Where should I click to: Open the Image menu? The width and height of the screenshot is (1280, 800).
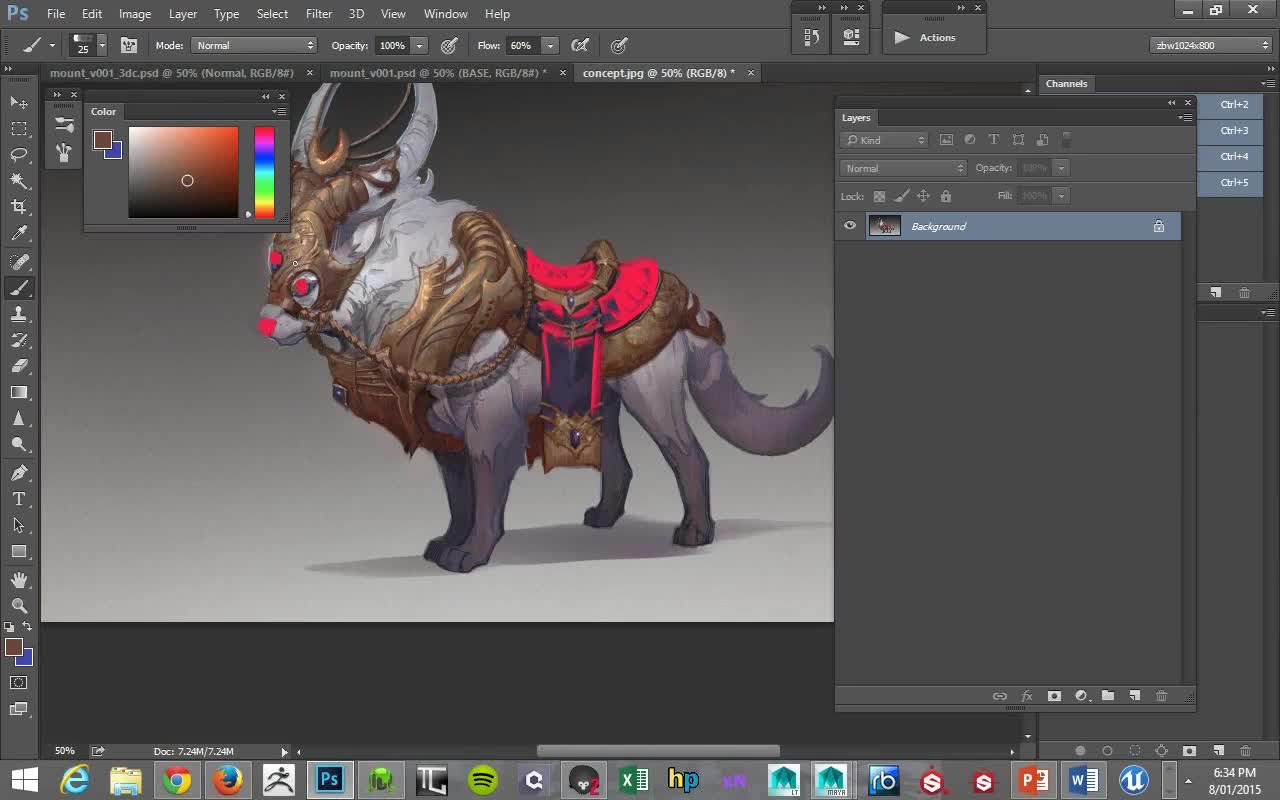pos(135,14)
